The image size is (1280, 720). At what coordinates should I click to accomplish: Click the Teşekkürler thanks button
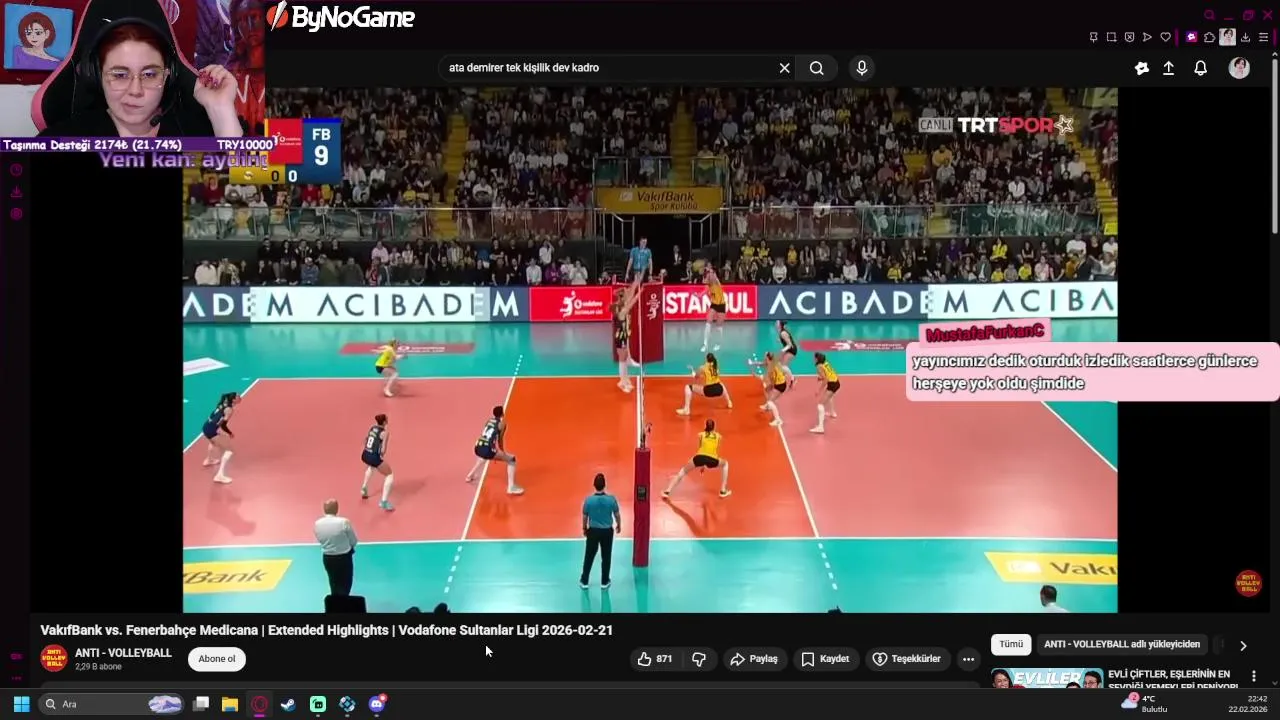pos(906,659)
